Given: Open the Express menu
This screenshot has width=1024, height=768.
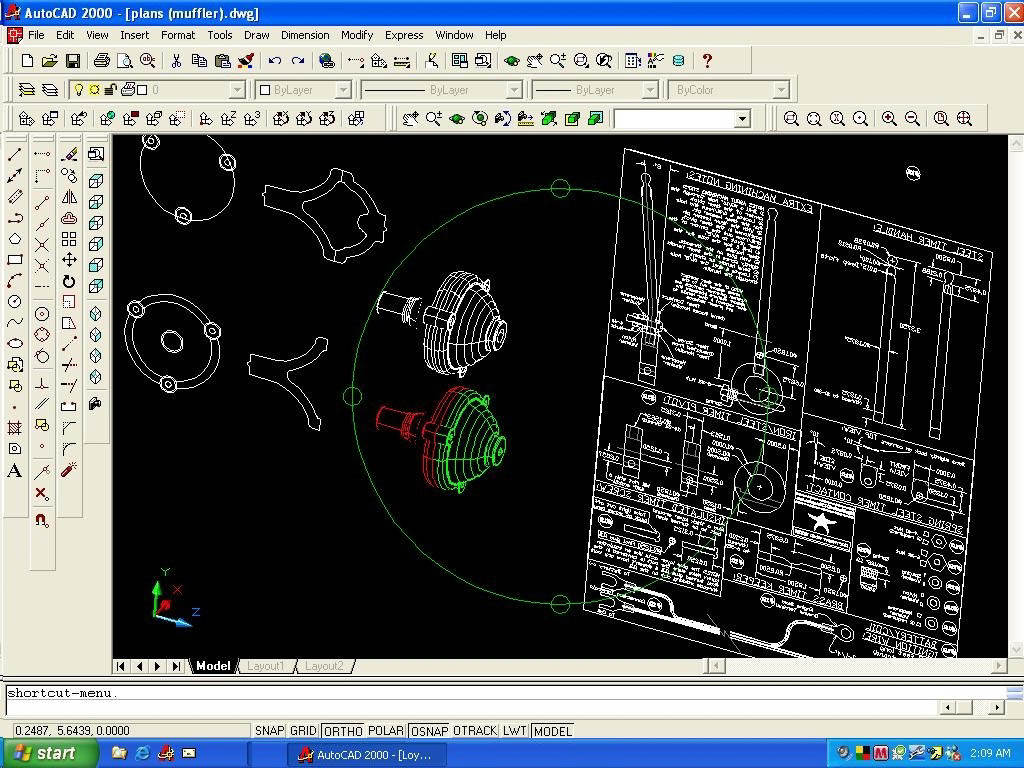Looking at the screenshot, I should [404, 35].
